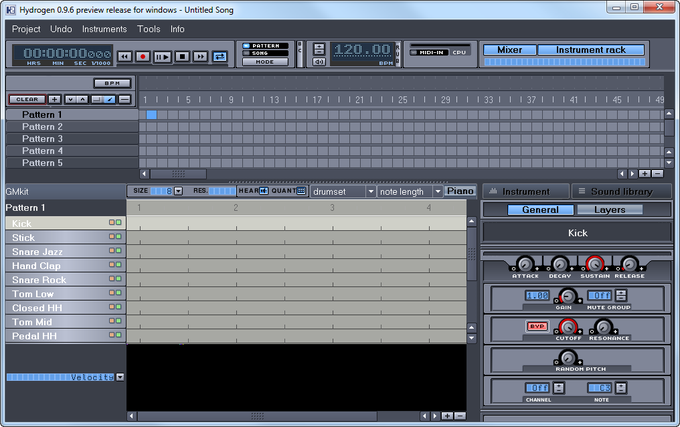Mute the Closed HH instrument
This screenshot has height=427, width=680.
[x=112, y=306]
